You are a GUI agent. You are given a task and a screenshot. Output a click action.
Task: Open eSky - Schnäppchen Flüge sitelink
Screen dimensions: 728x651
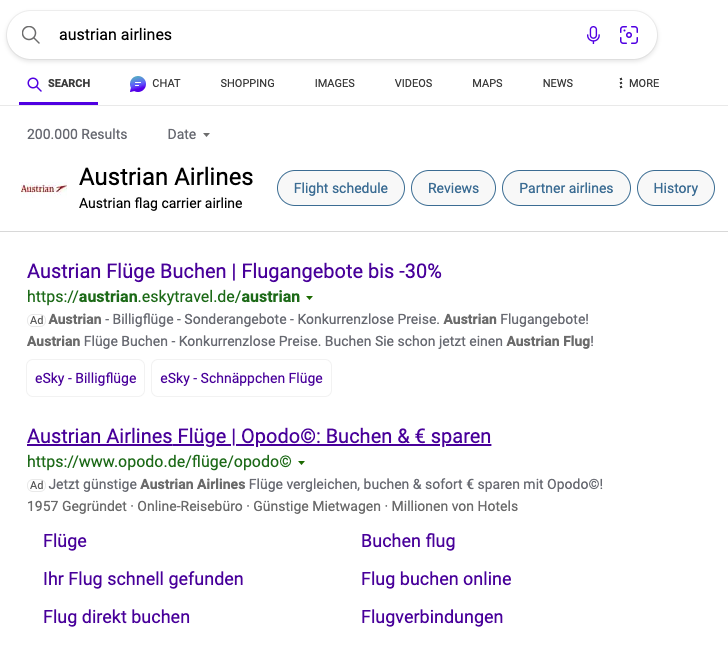tap(241, 378)
